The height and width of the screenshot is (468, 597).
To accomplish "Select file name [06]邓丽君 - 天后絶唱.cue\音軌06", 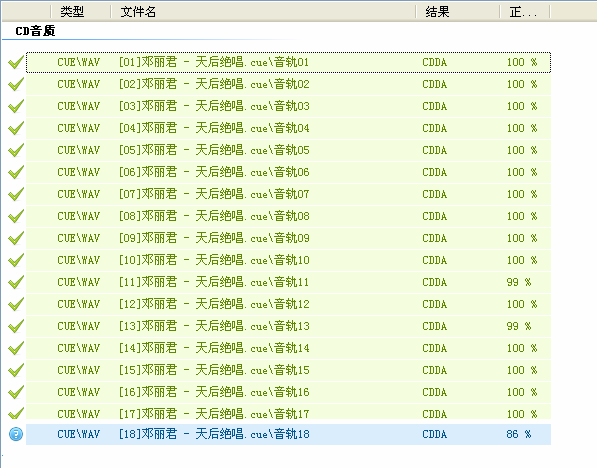I will point(214,173).
